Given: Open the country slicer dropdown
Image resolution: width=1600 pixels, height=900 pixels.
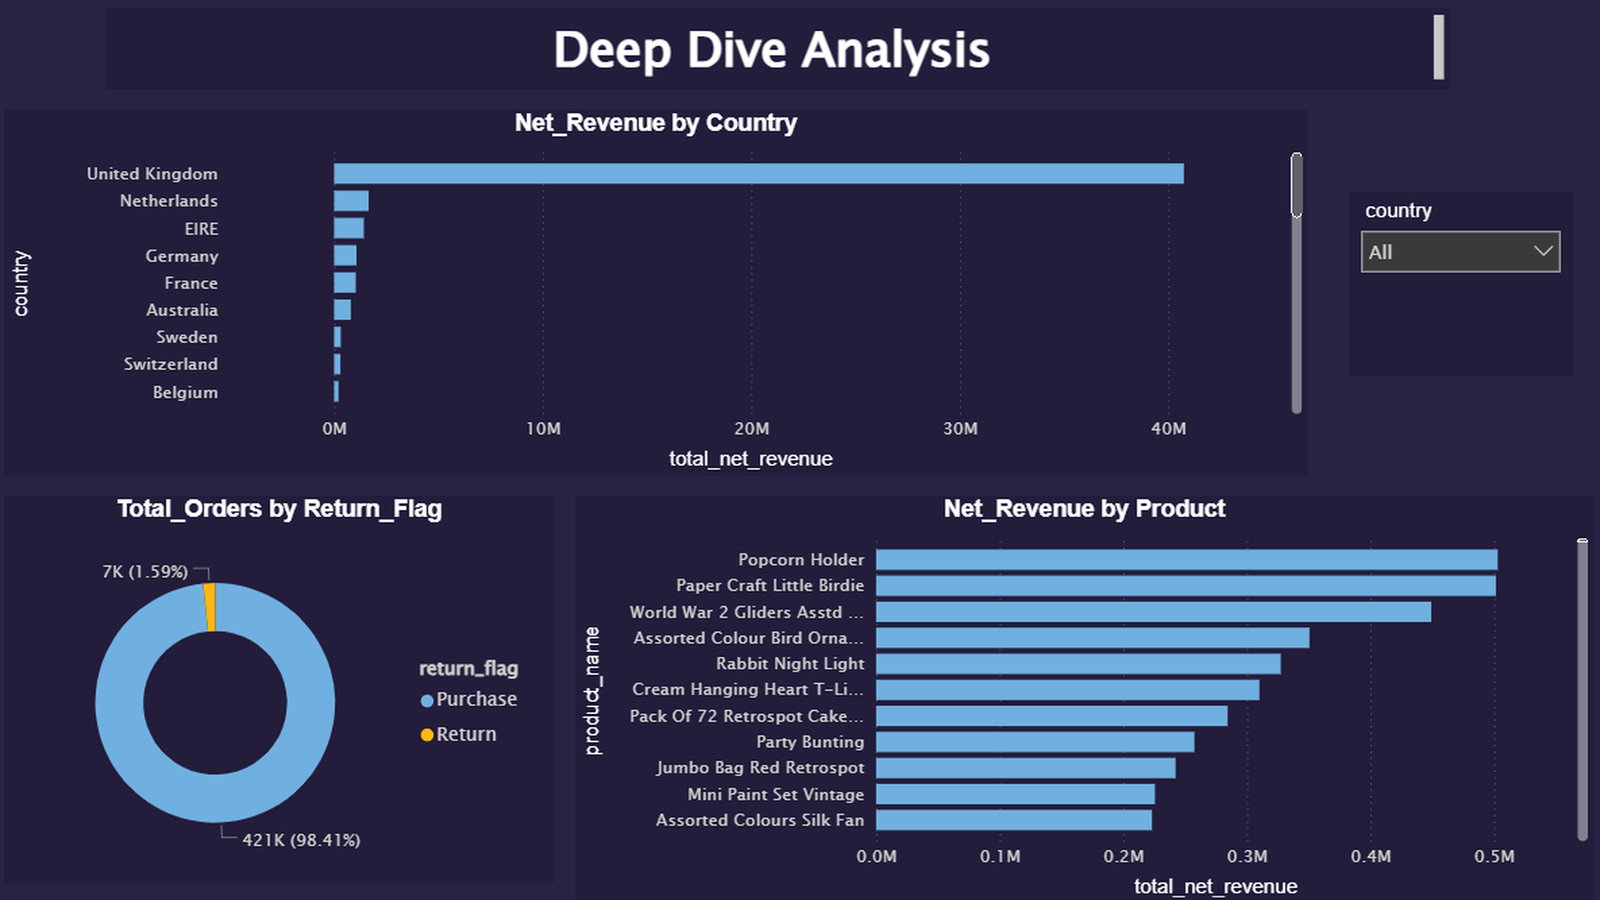Looking at the screenshot, I should coord(1460,252).
